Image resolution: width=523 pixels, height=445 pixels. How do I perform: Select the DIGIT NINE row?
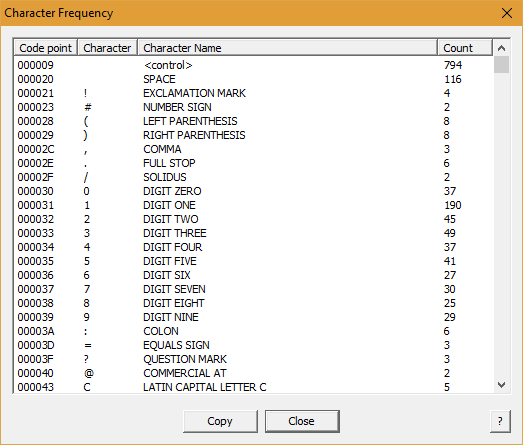253,317
